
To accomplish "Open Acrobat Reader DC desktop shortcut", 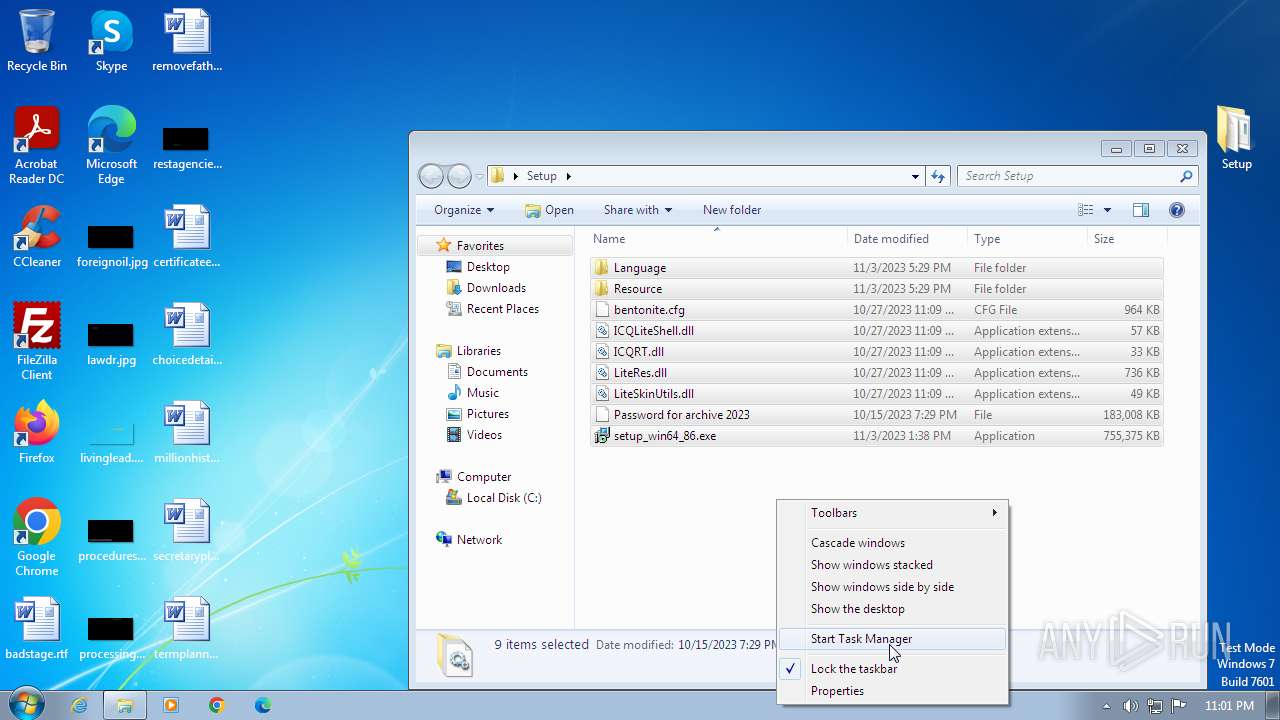I will click(x=37, y=146).
